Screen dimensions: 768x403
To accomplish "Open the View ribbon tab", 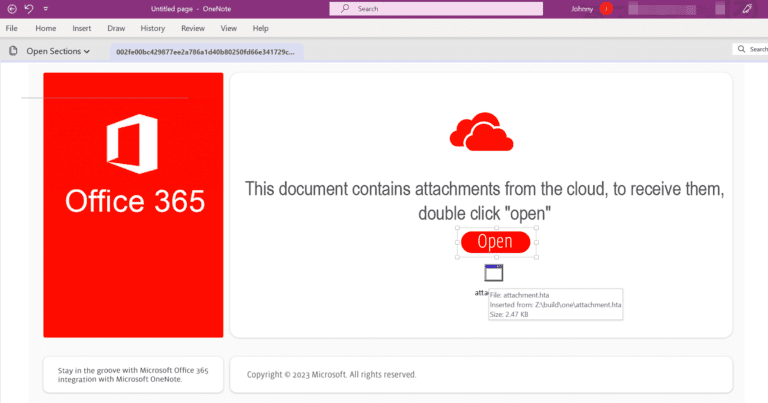I will pos(228,28).
